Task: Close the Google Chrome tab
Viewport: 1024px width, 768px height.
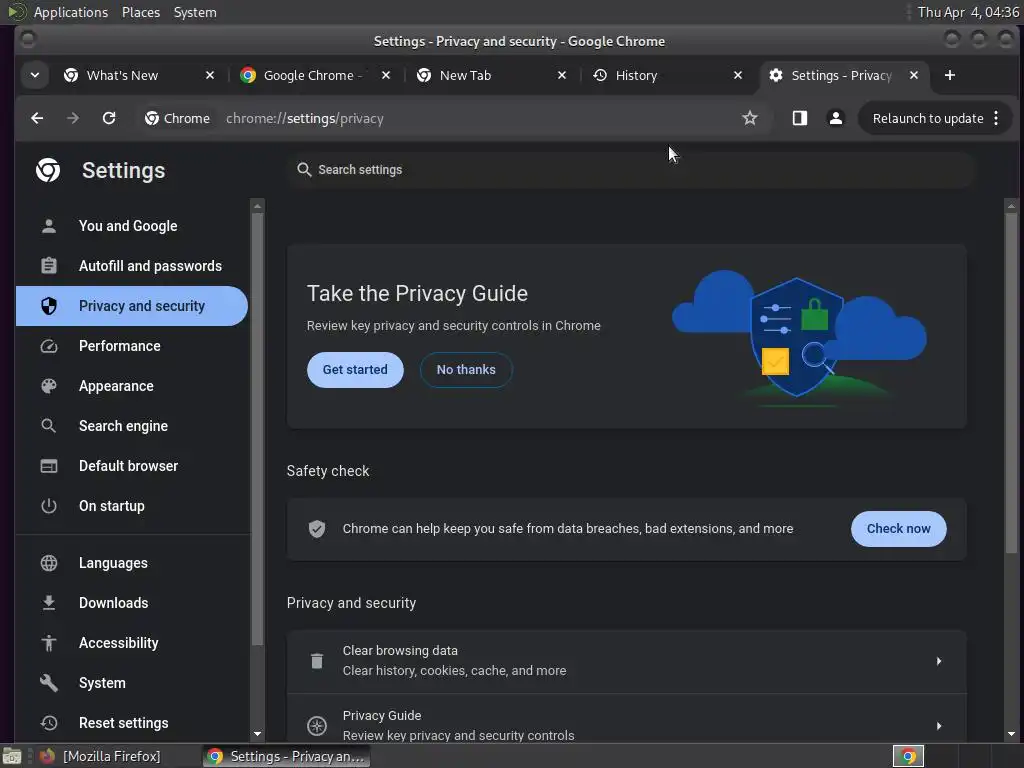Action: 386,75
